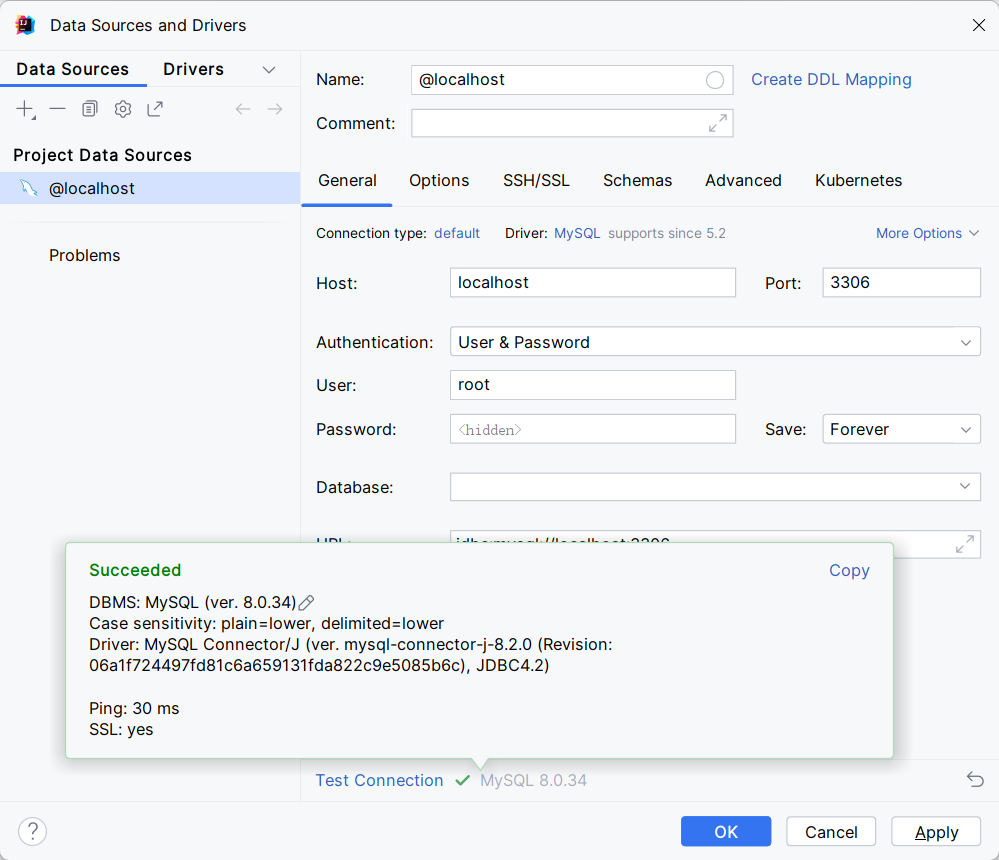Expand the Comment field

click(718, 123)
